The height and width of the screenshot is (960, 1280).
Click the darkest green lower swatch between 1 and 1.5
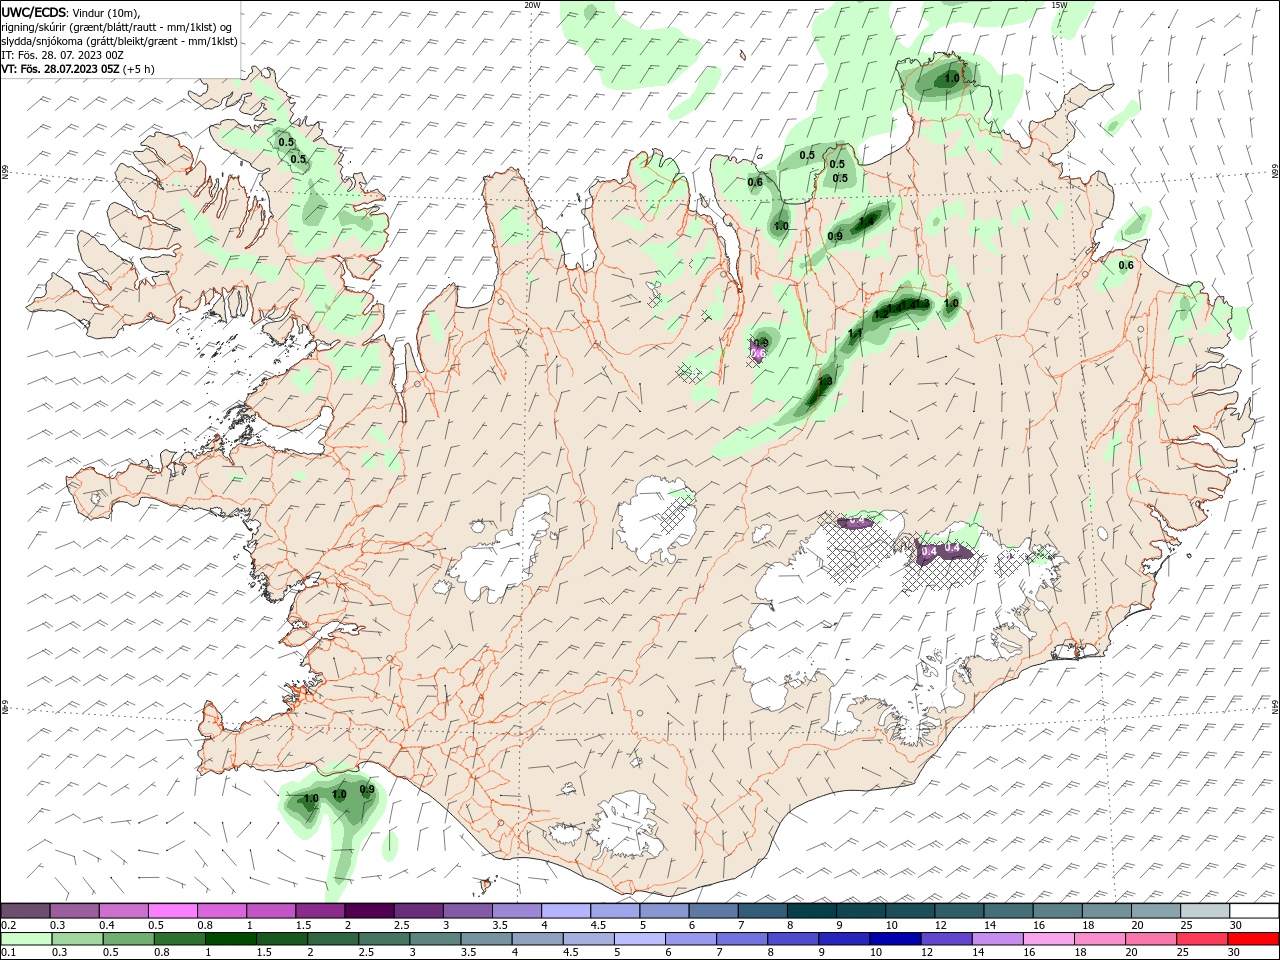pos(231,939)
